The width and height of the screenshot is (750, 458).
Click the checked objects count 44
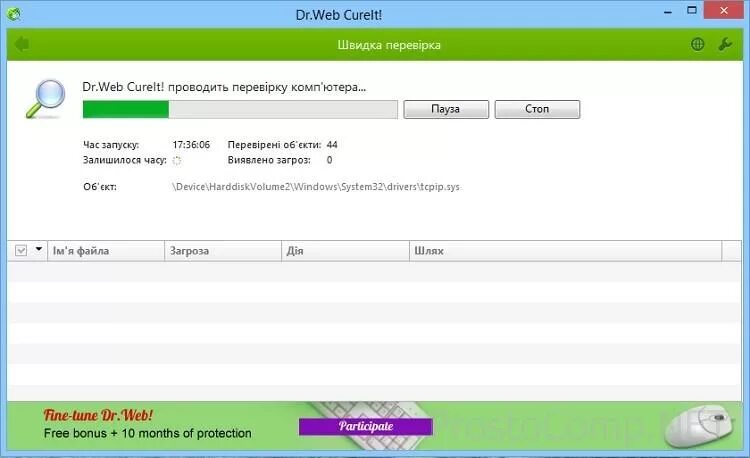tap(332, 145)
